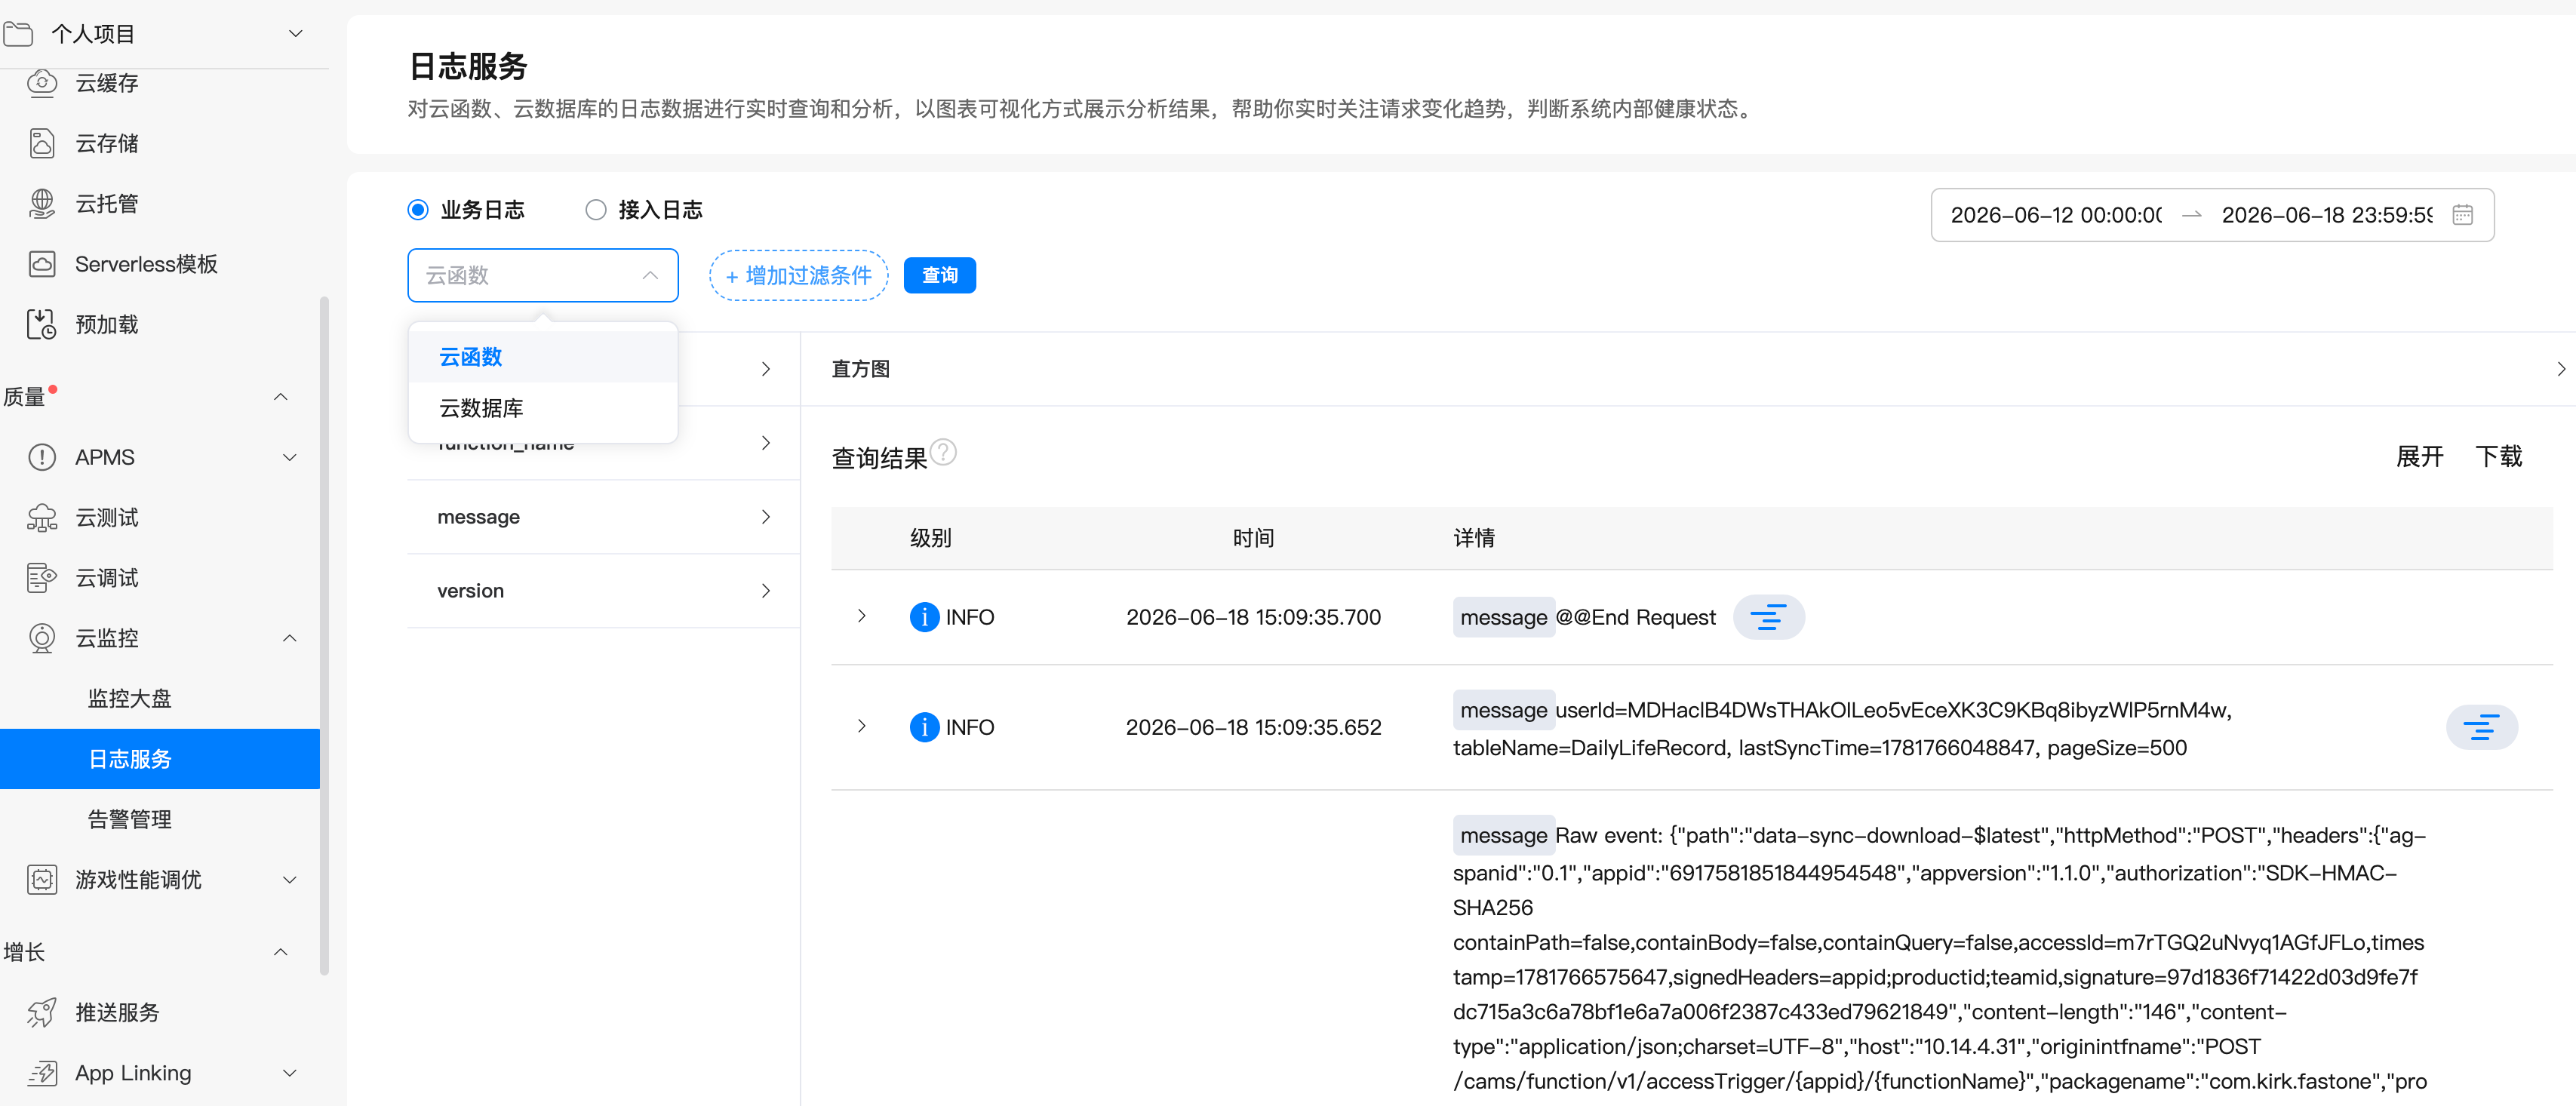Screen dimensions: 2576x1106
Task: Click the personal project folder icon
Action: coord(19,34)
